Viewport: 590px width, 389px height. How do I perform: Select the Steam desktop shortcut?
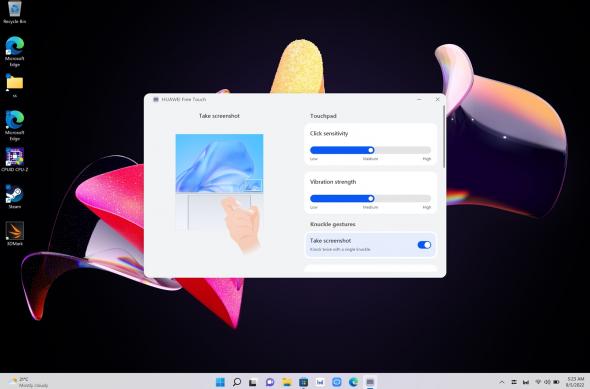click(x=15, y=196)
